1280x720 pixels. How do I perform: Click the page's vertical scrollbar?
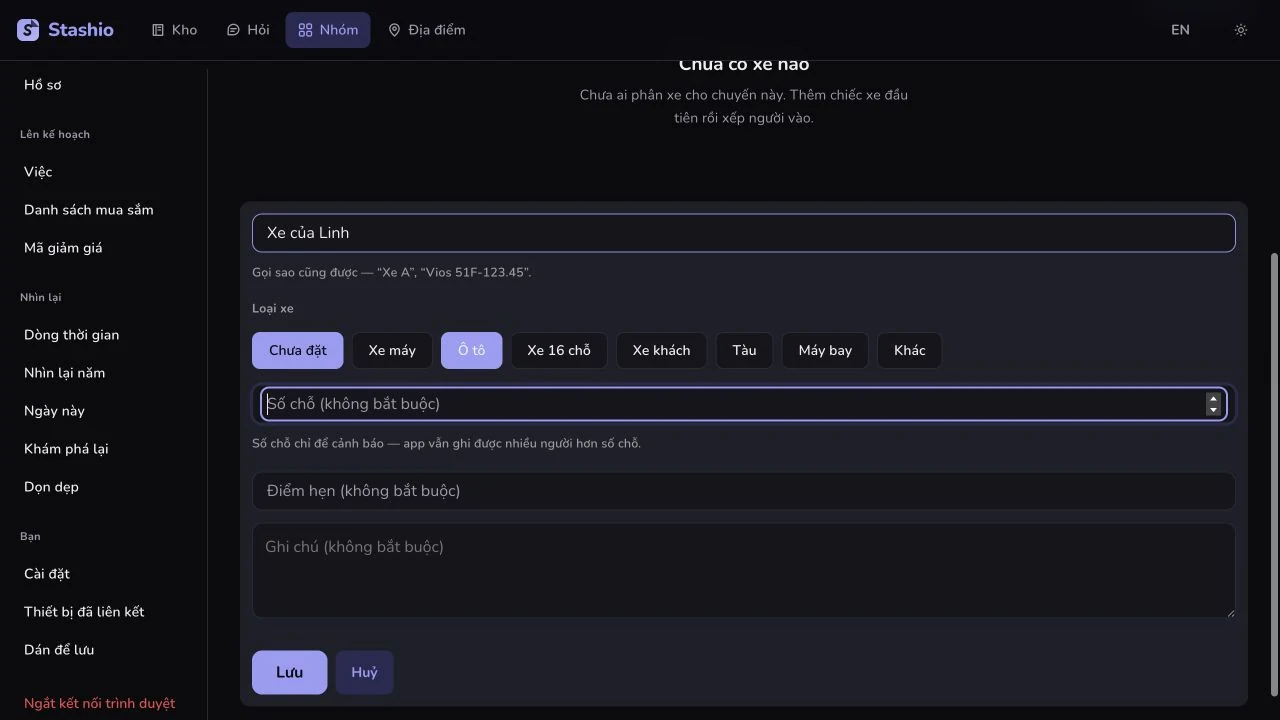(x=1274, y=474)
